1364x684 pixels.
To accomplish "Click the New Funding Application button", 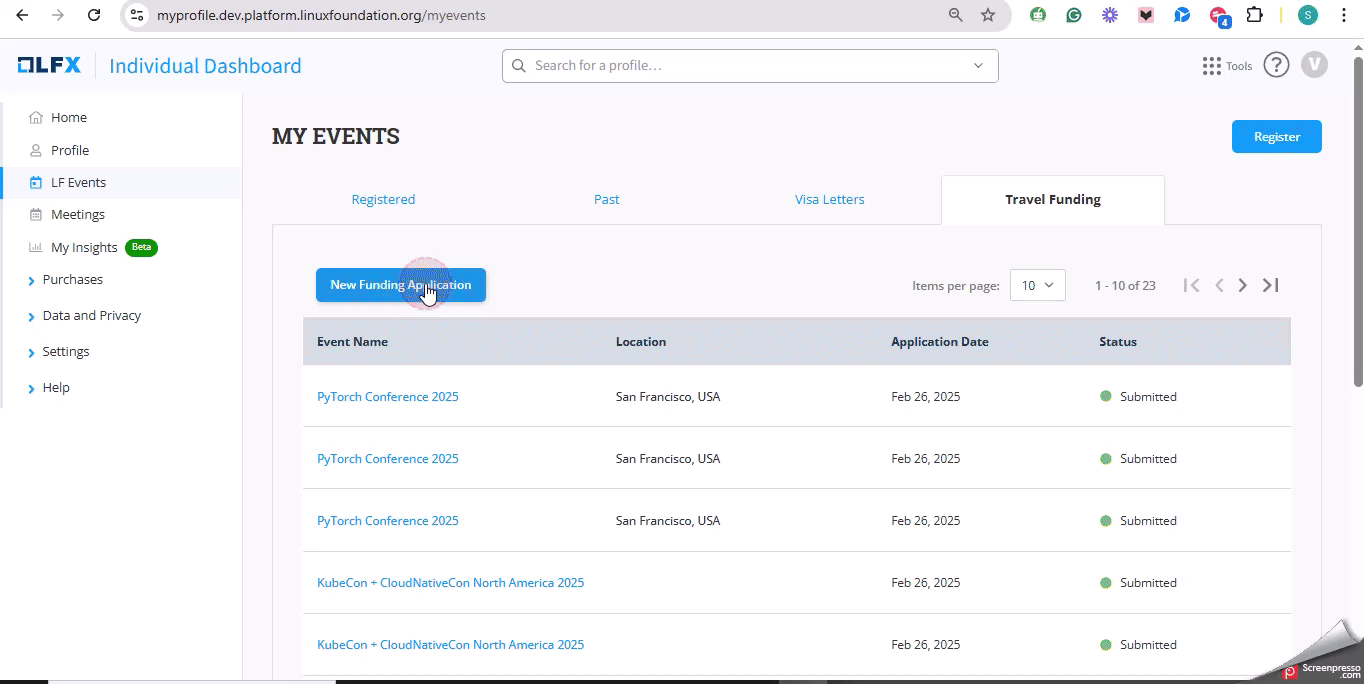I will (x=400, y=285).
